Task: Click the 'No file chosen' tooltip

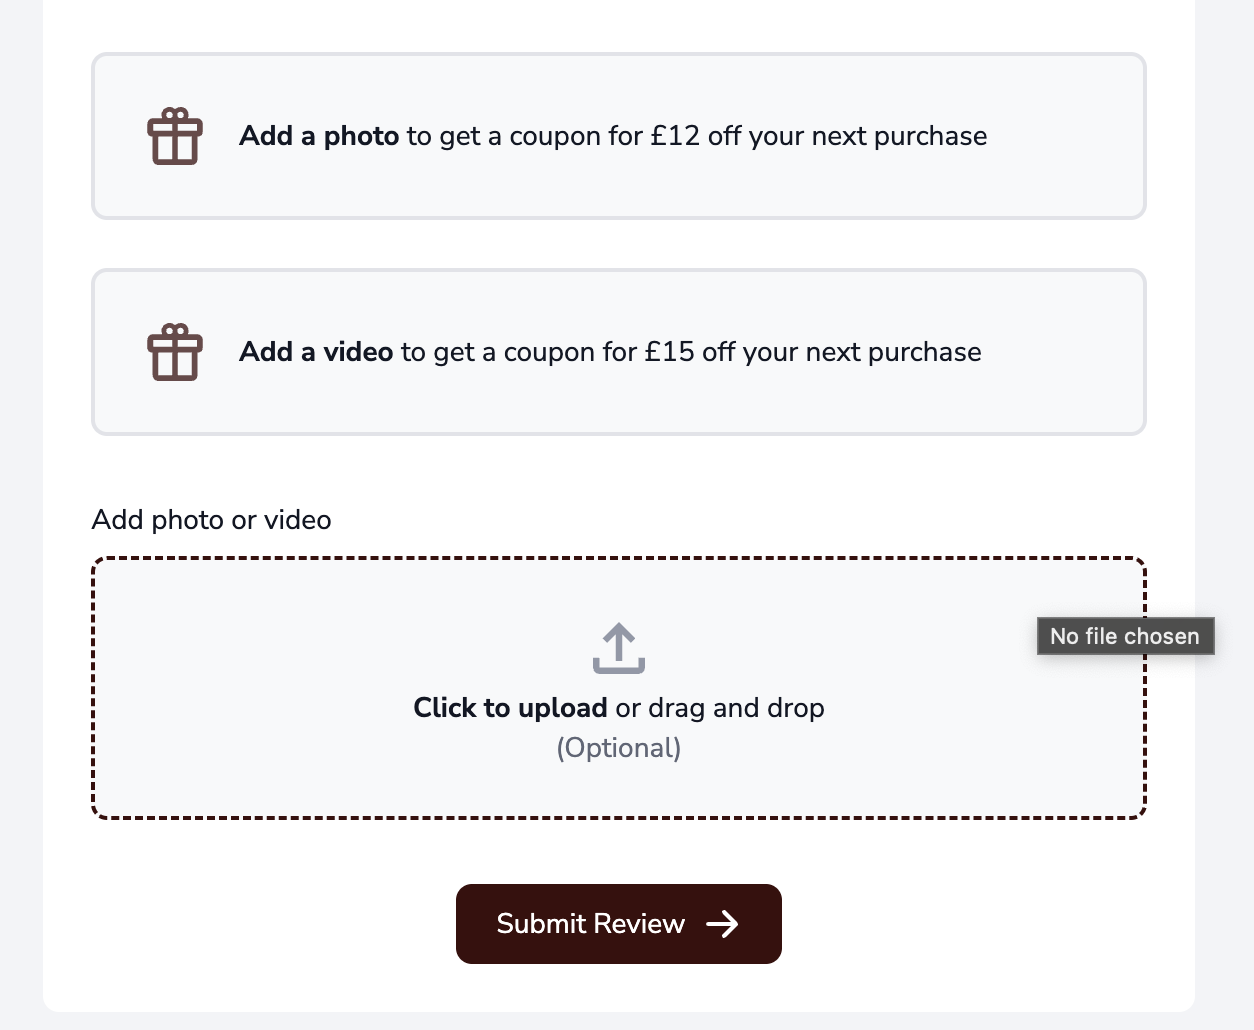Action: pos(1125,636)
